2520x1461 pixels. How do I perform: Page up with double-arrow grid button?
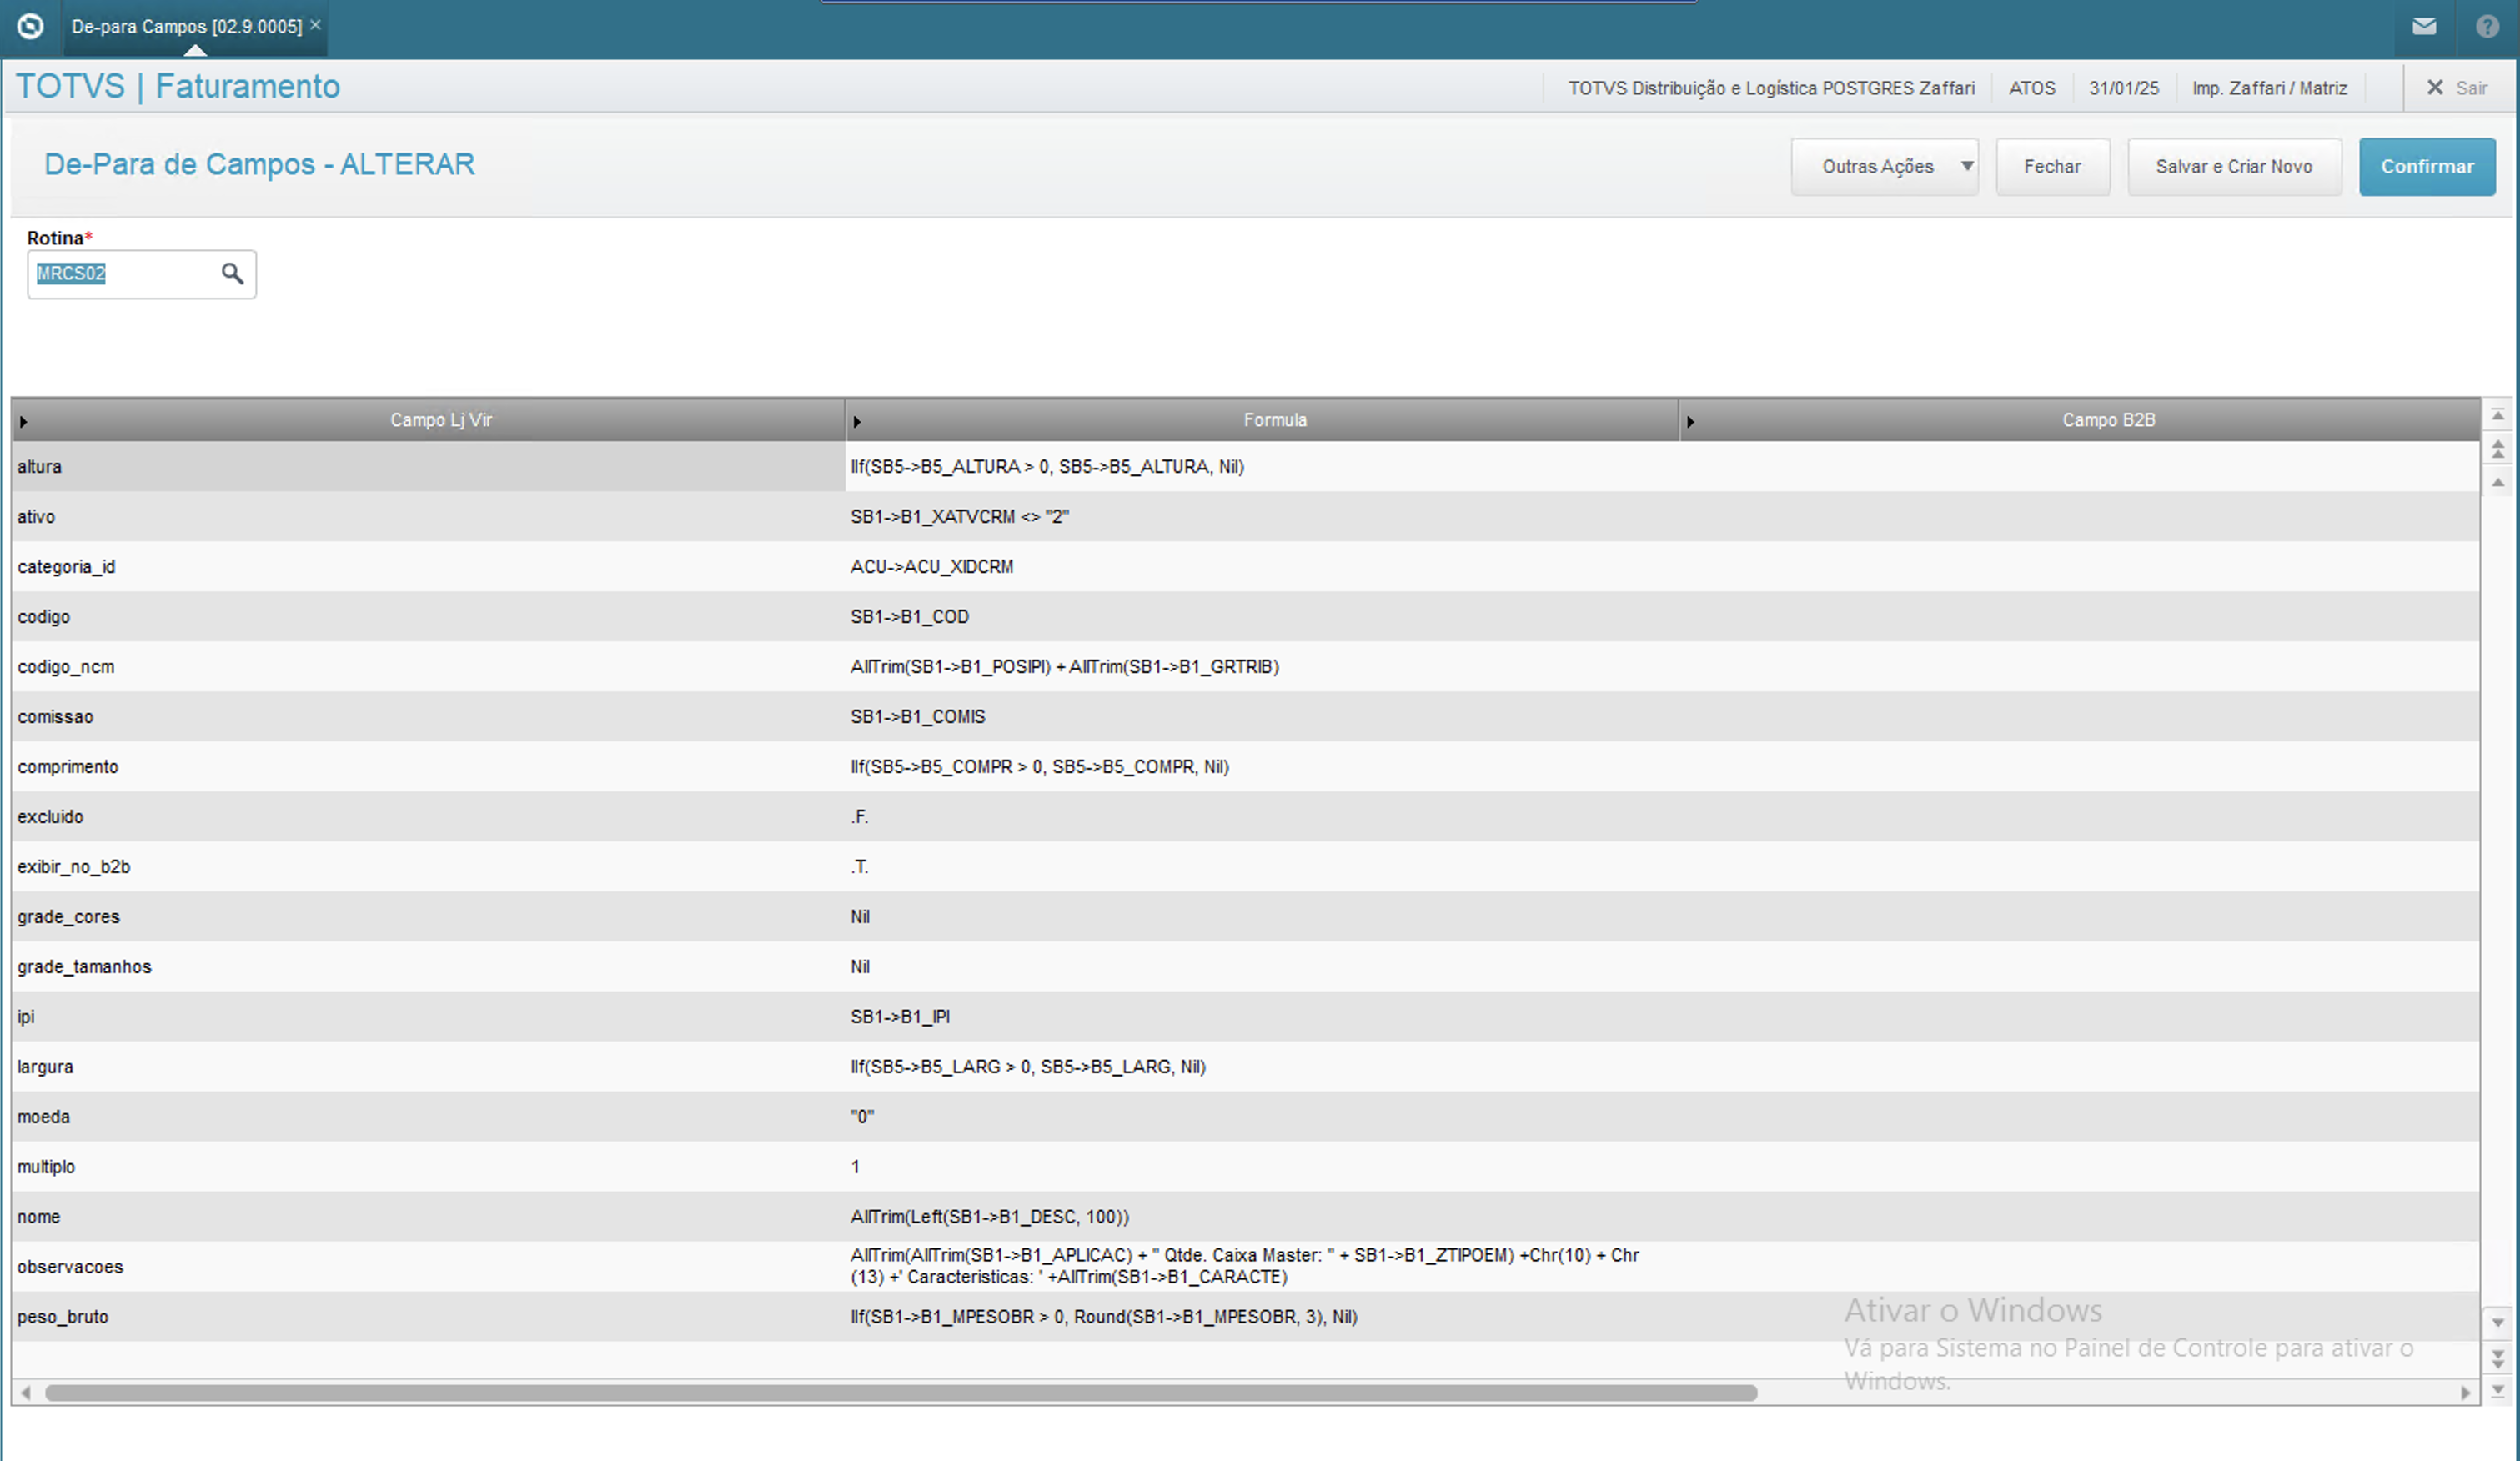pos(2497,449)
